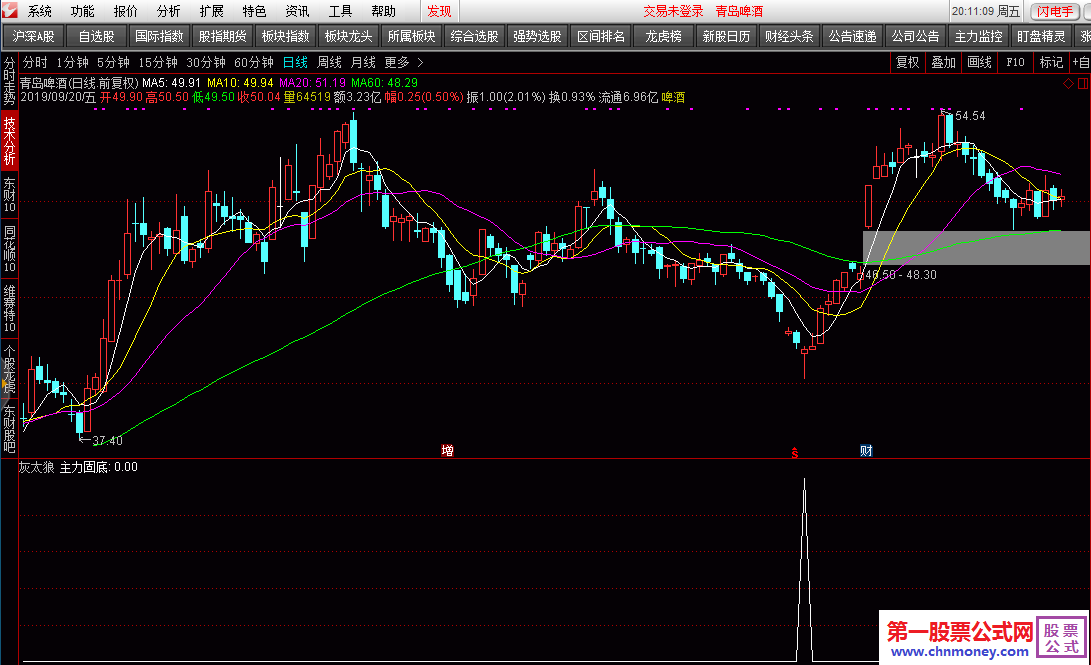Switch to 周线 weekly tab

pos(329,63)
